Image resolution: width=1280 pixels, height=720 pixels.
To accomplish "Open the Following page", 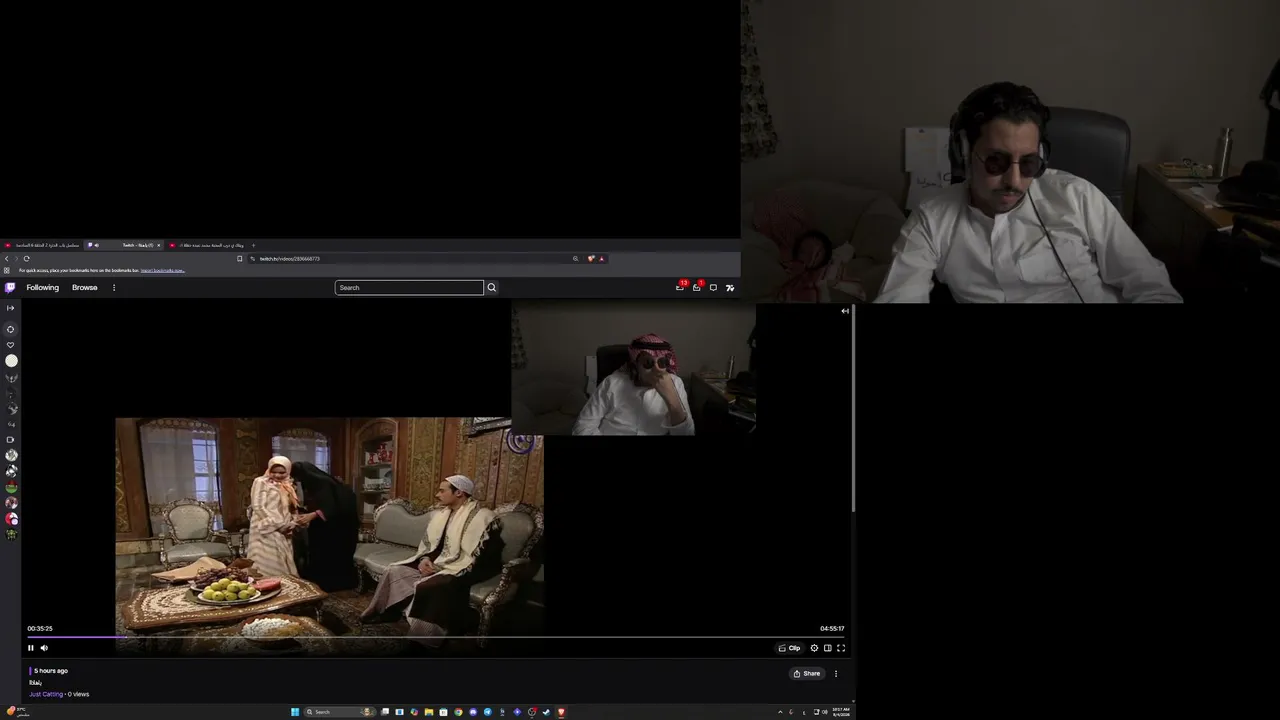I will [43, 288].
